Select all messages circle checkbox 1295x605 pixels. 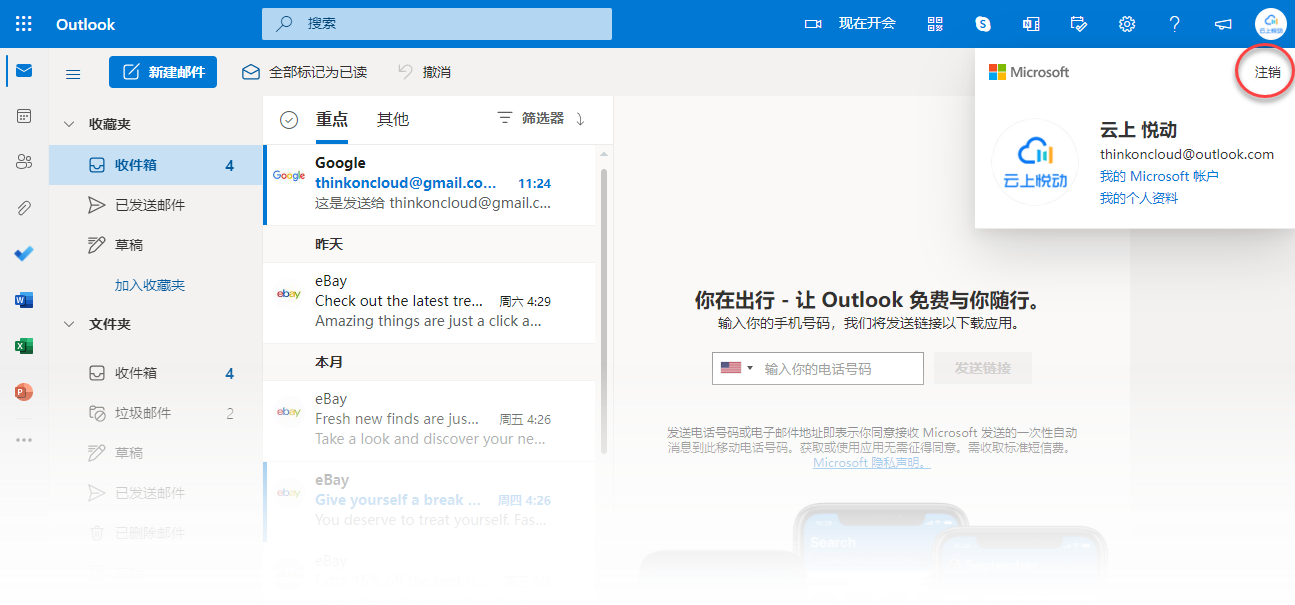click(x=289, y=120)
